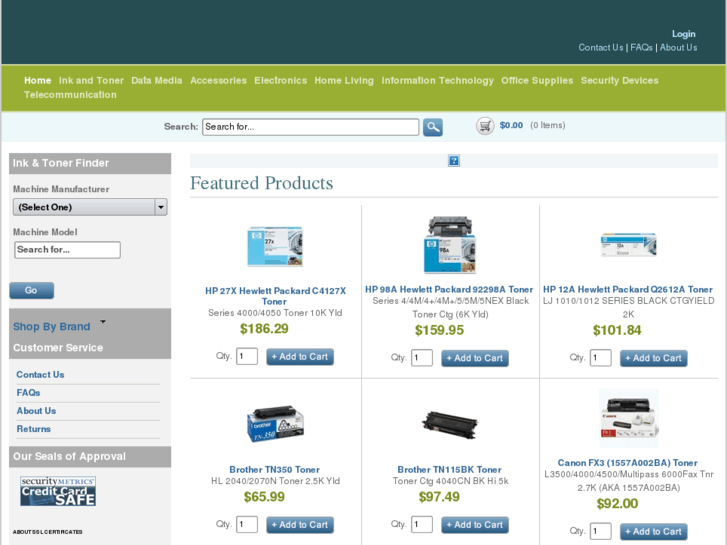Expand the Shop By Brand arrow
The image size is (727, 545).
pyautogui.click(x=103, y=321)
